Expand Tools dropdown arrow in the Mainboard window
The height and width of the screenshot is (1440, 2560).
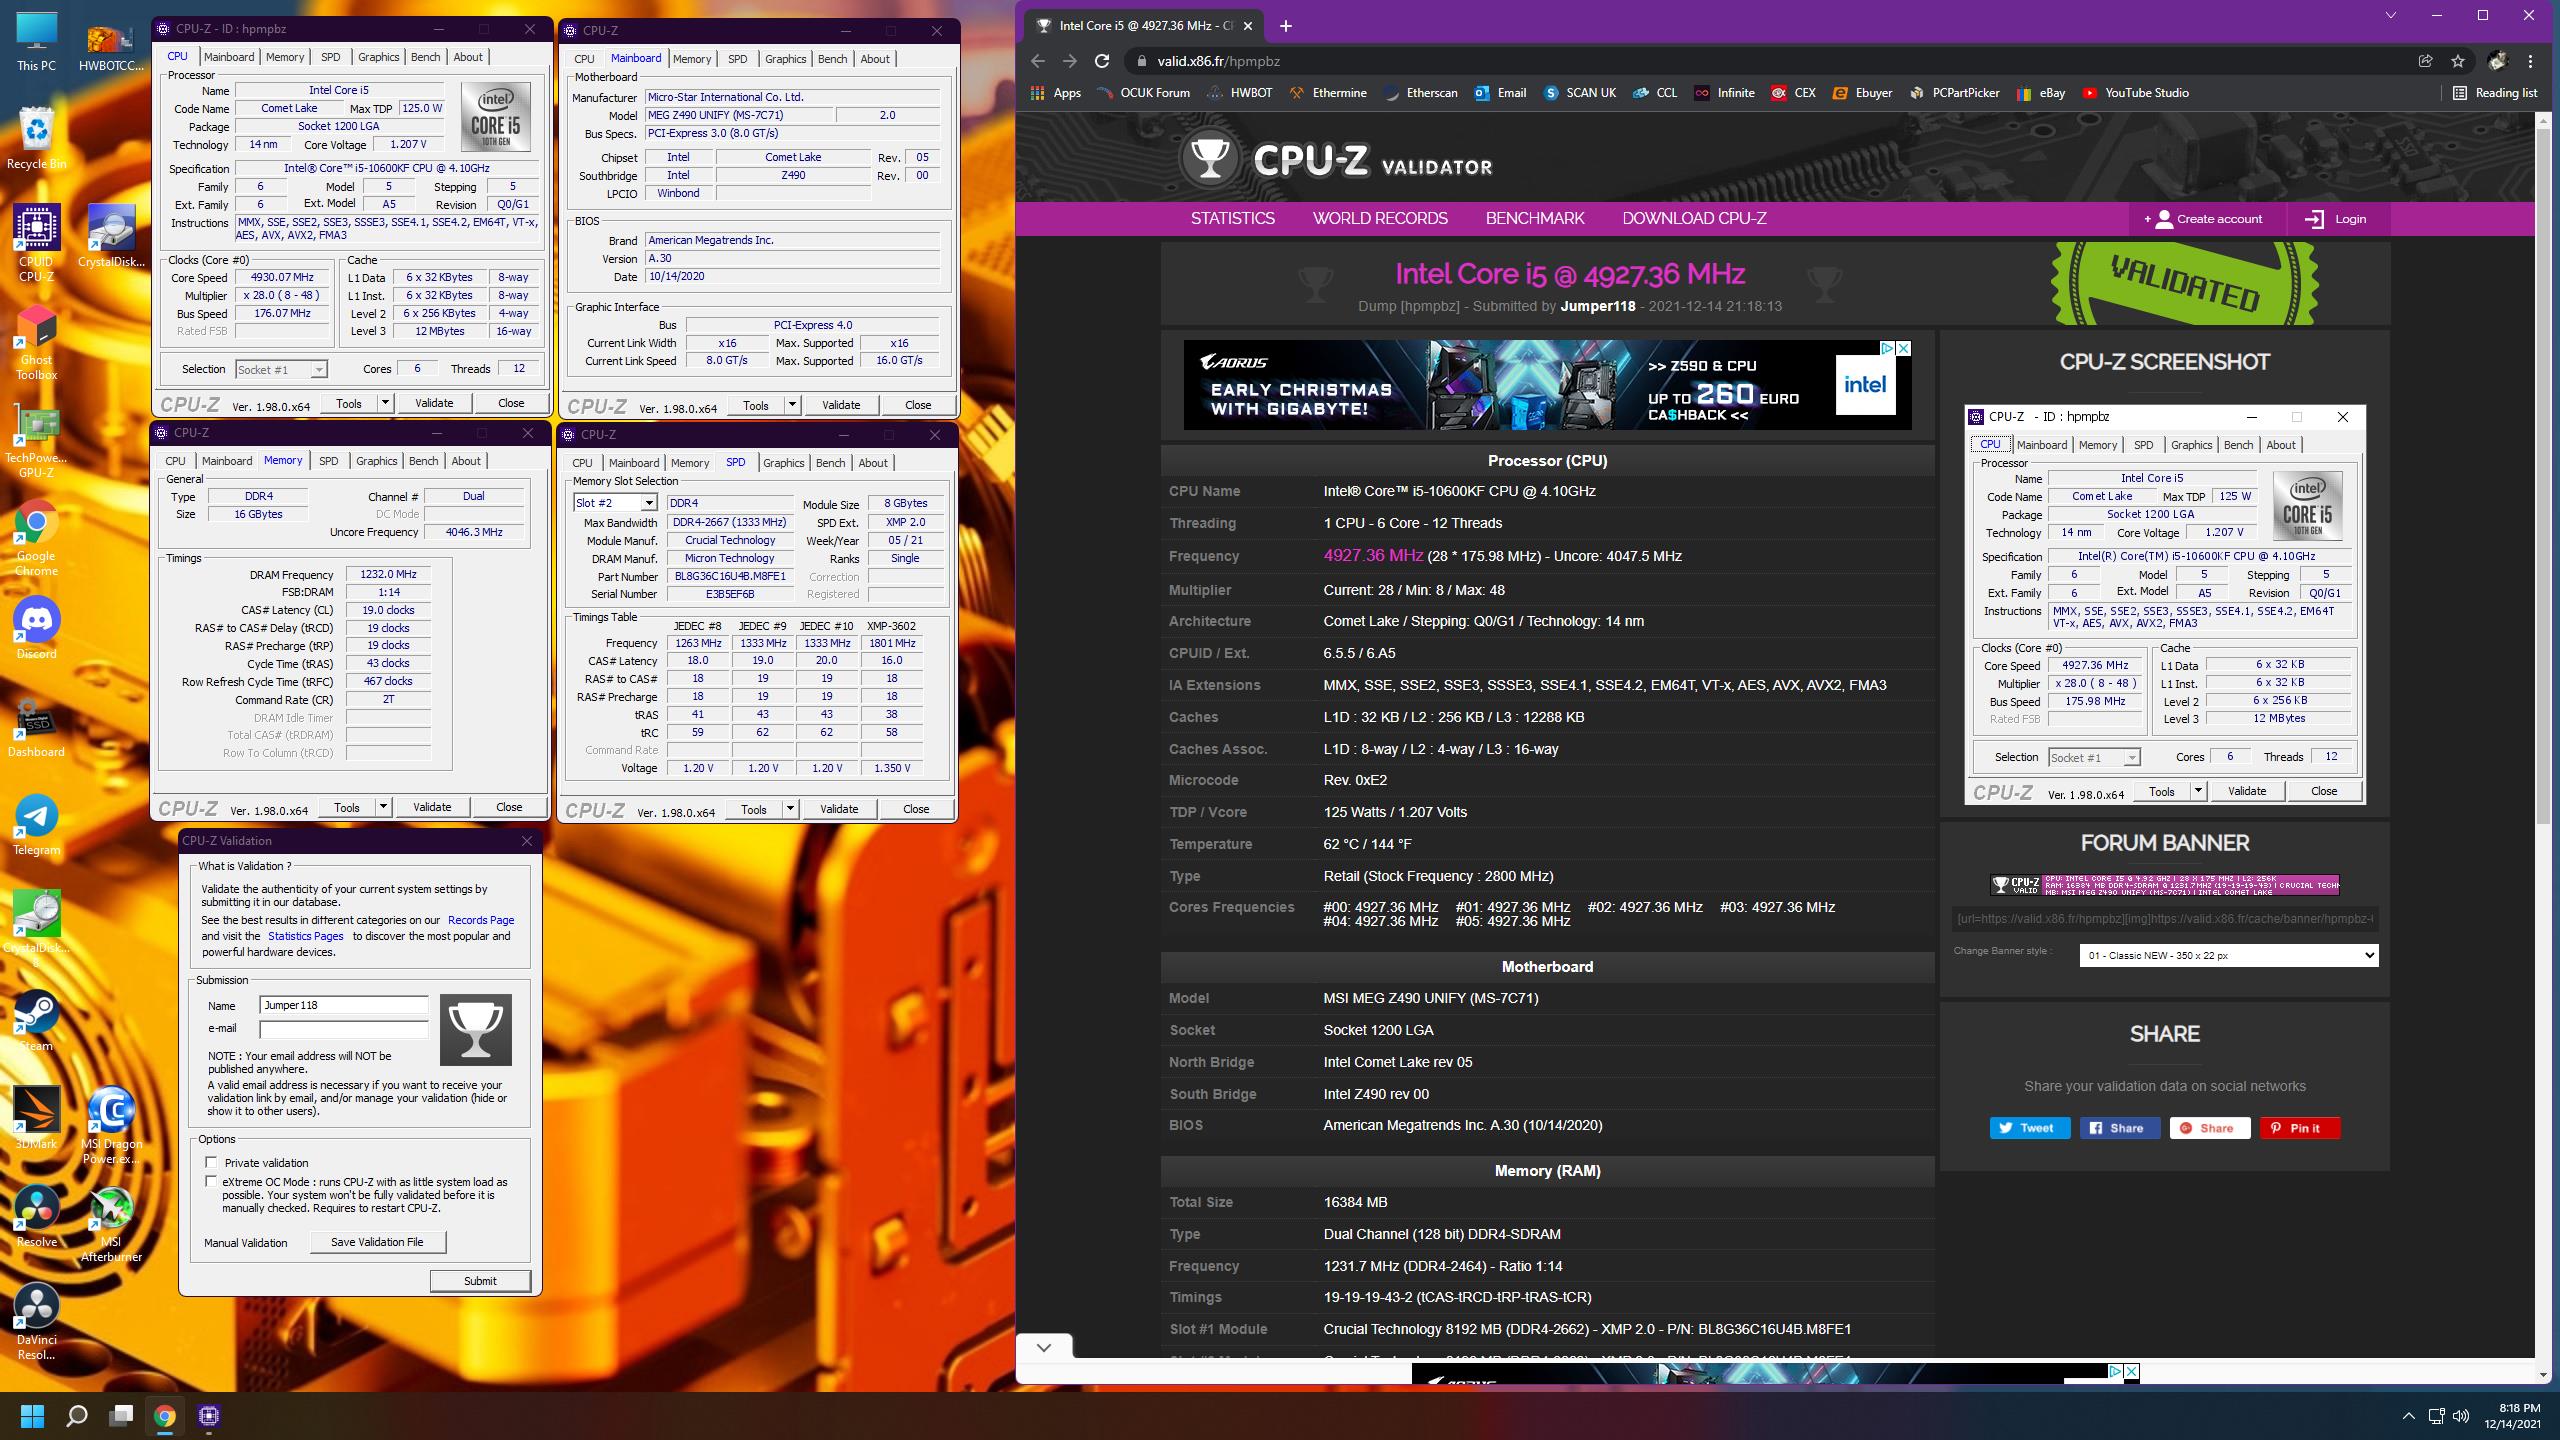[792, 405]
